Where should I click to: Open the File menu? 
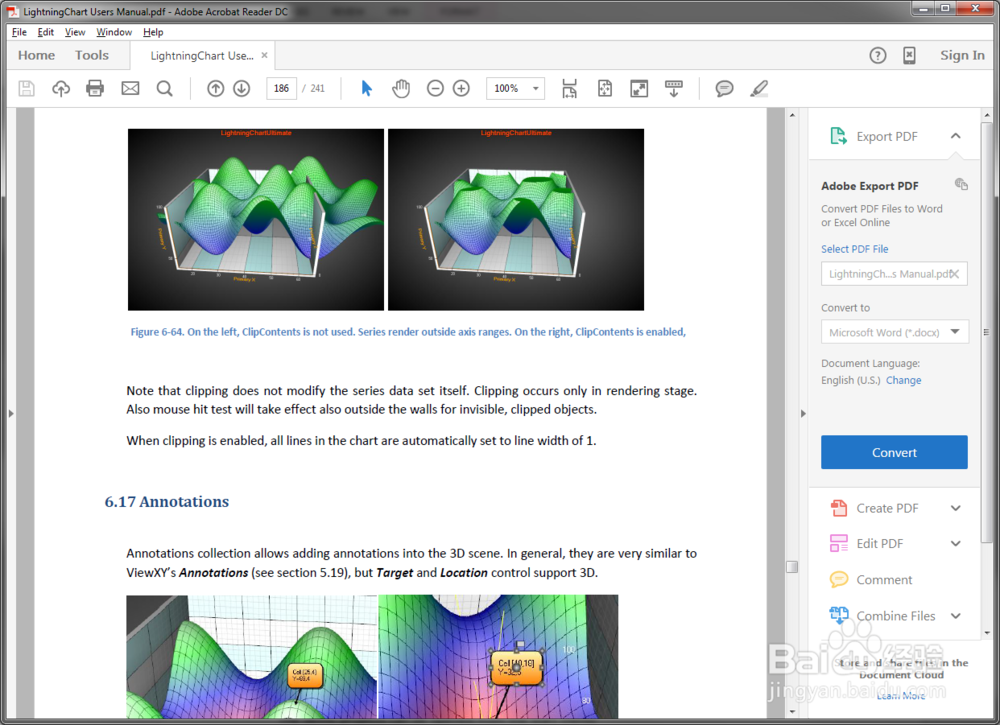[x=19, y=32]
